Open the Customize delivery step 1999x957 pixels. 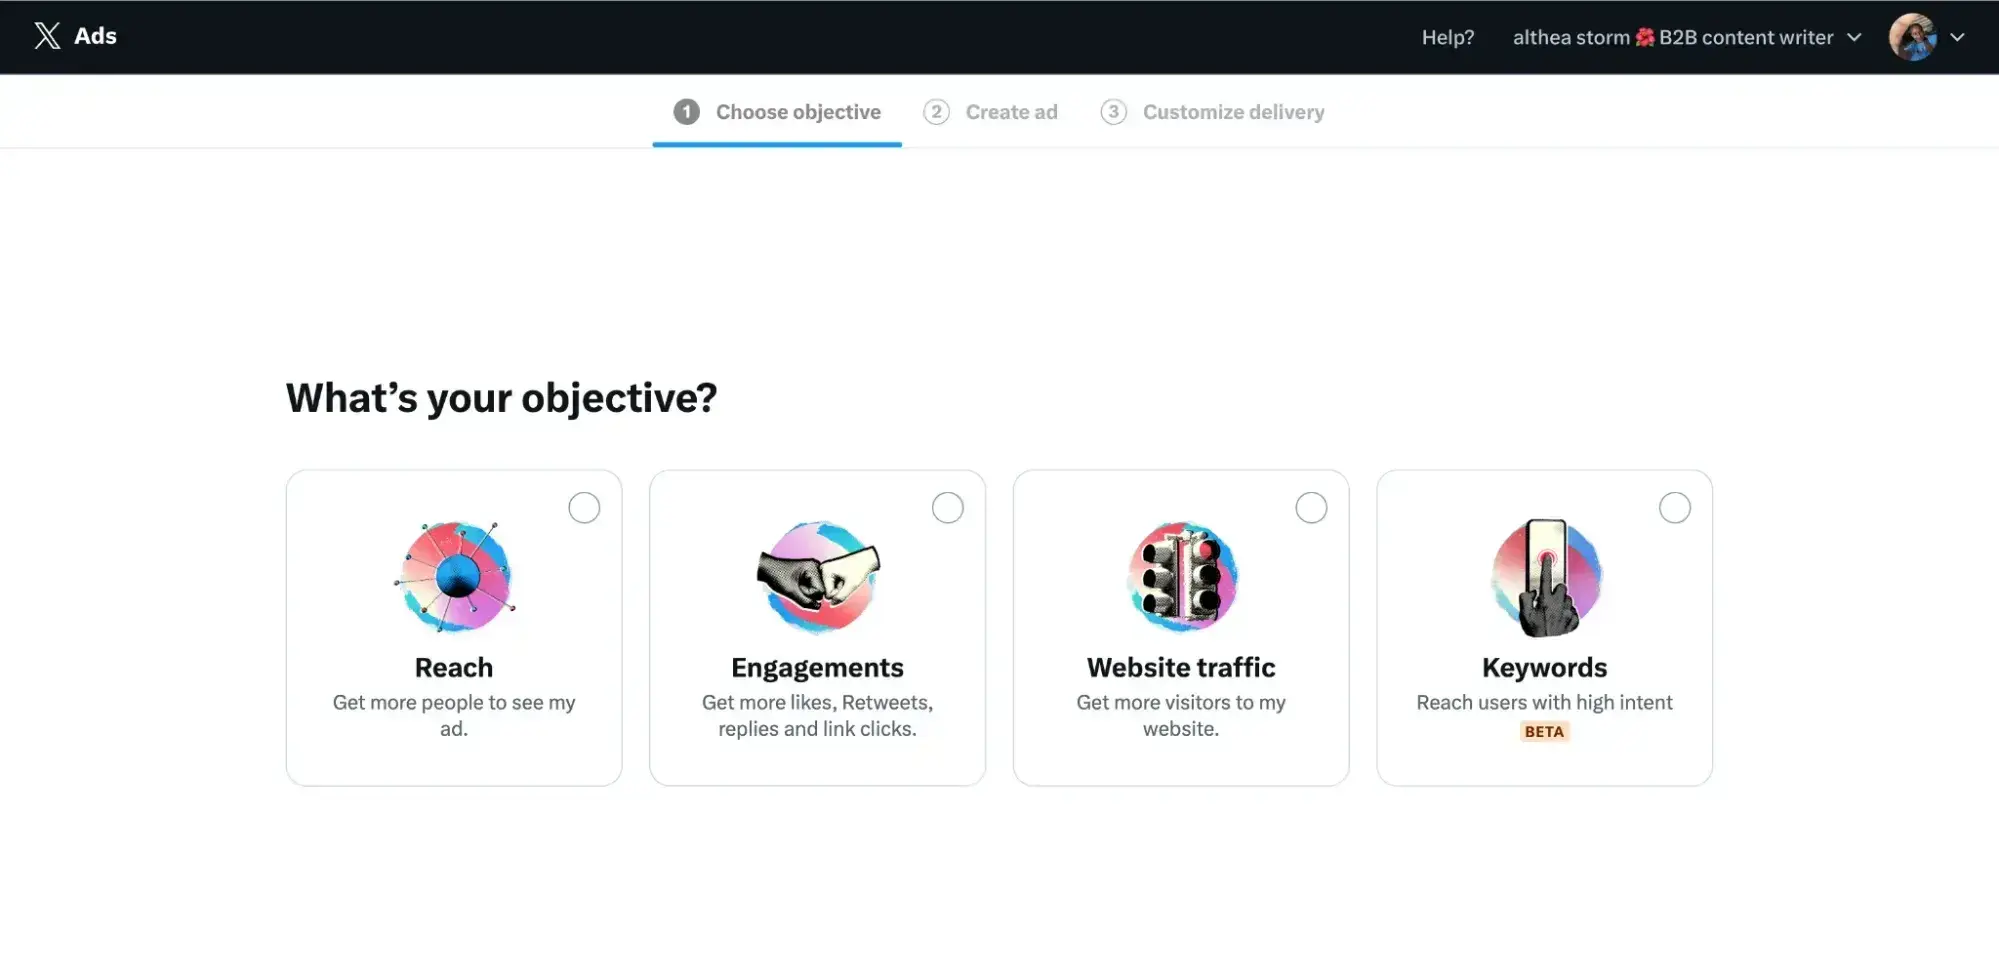[x=1233, y=111]
